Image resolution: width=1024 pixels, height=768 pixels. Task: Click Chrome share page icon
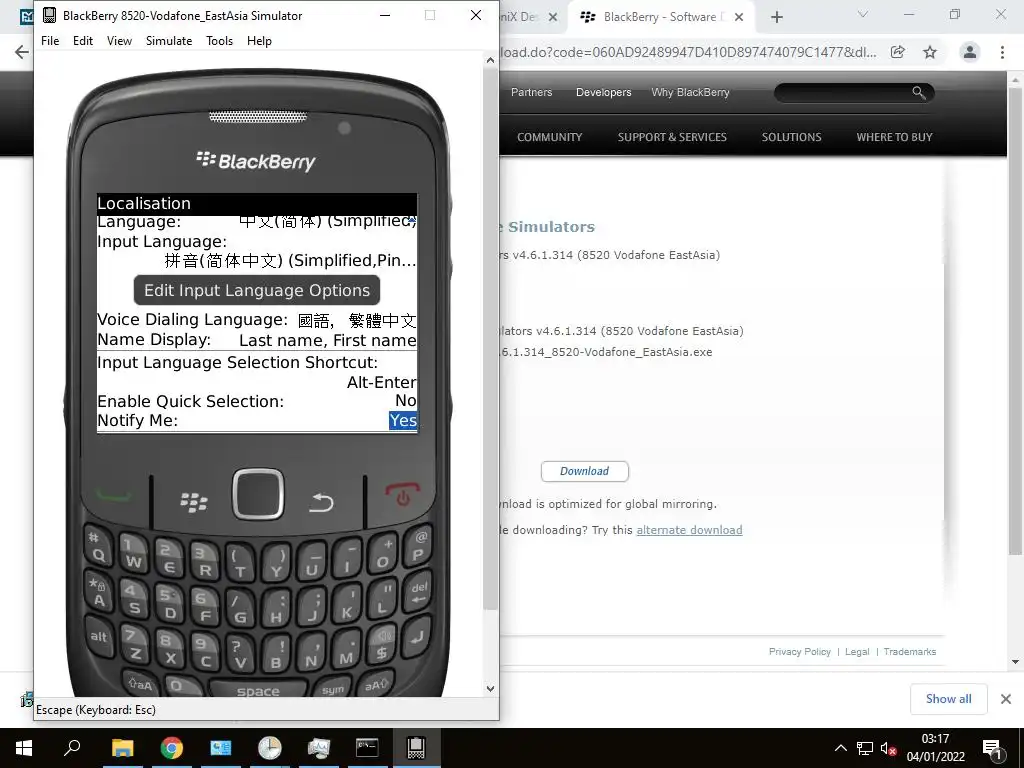click(x=898, y=52)
